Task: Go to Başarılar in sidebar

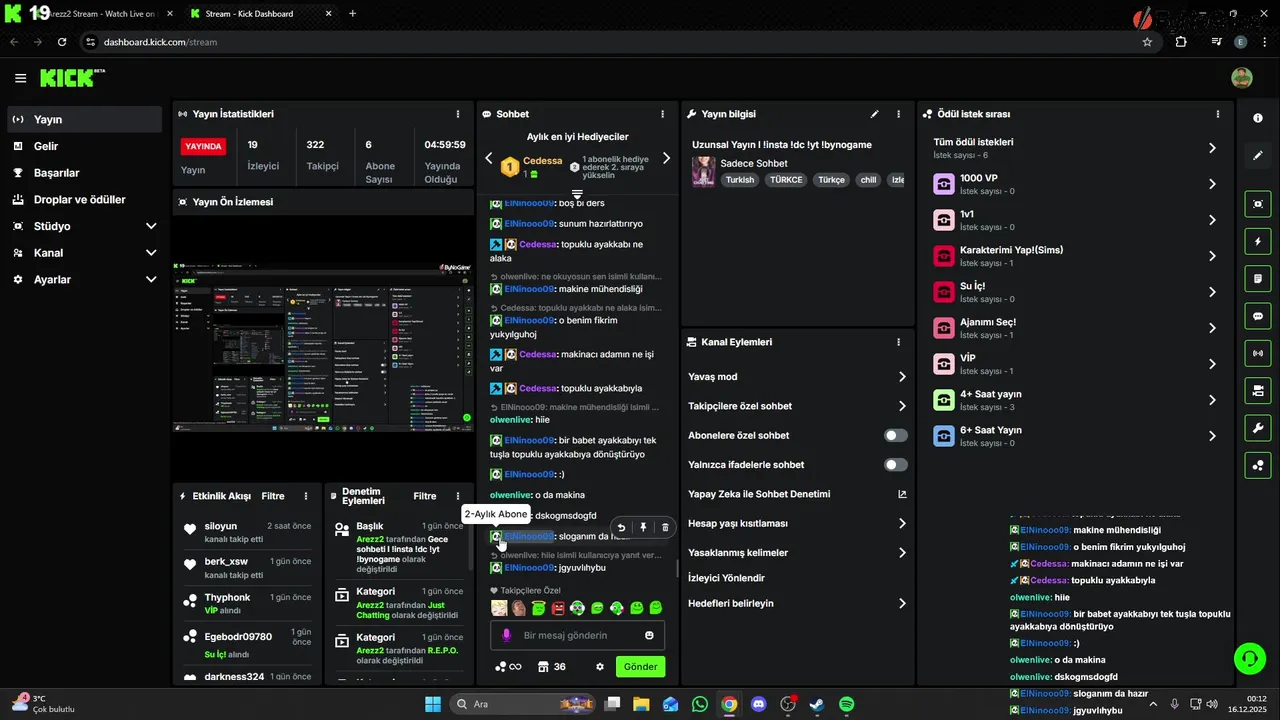Action: pyautogui.click(x=85, y=173)
